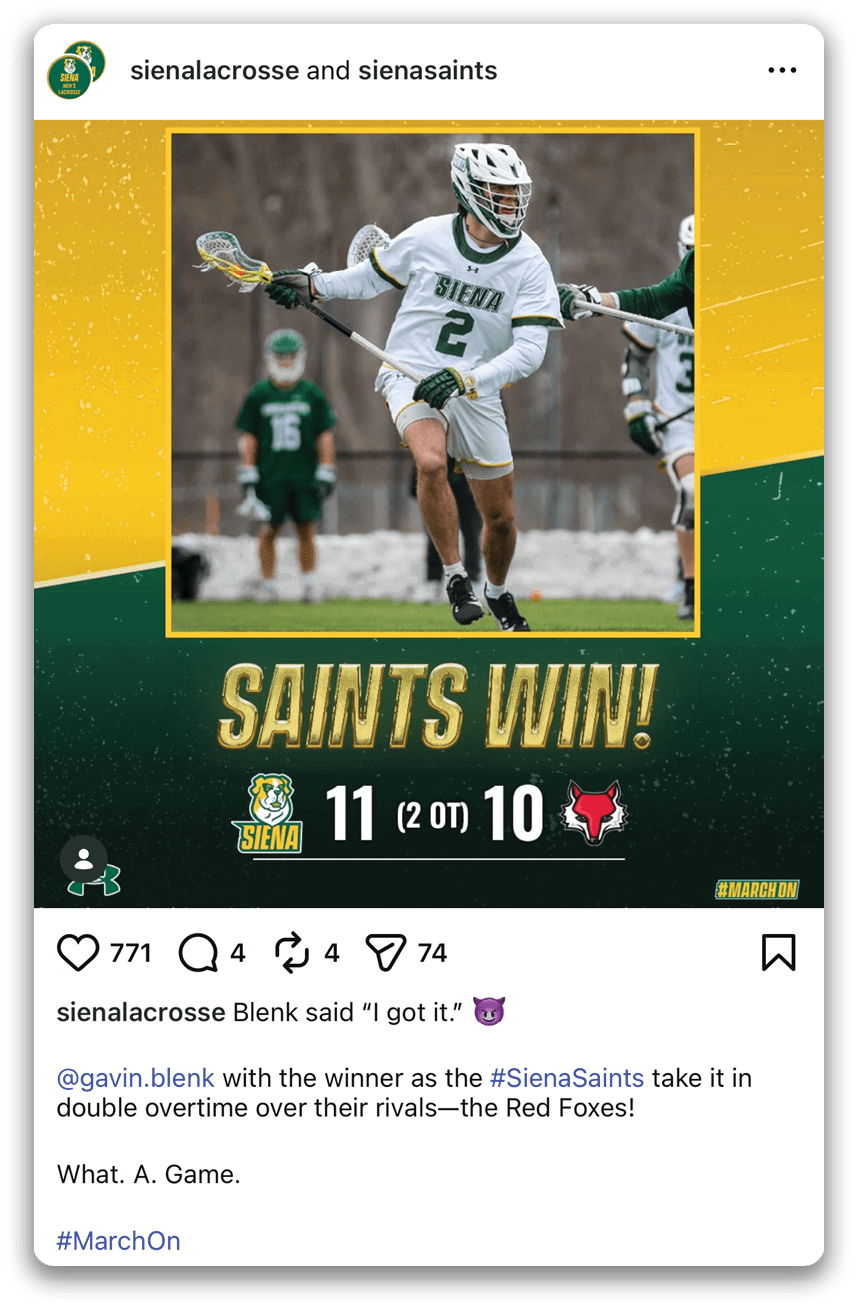The height and width of the screenshot is (1308, 858).
Task: Click the Siena bulldog logo in scoreboard
Action: coord(268,813)
